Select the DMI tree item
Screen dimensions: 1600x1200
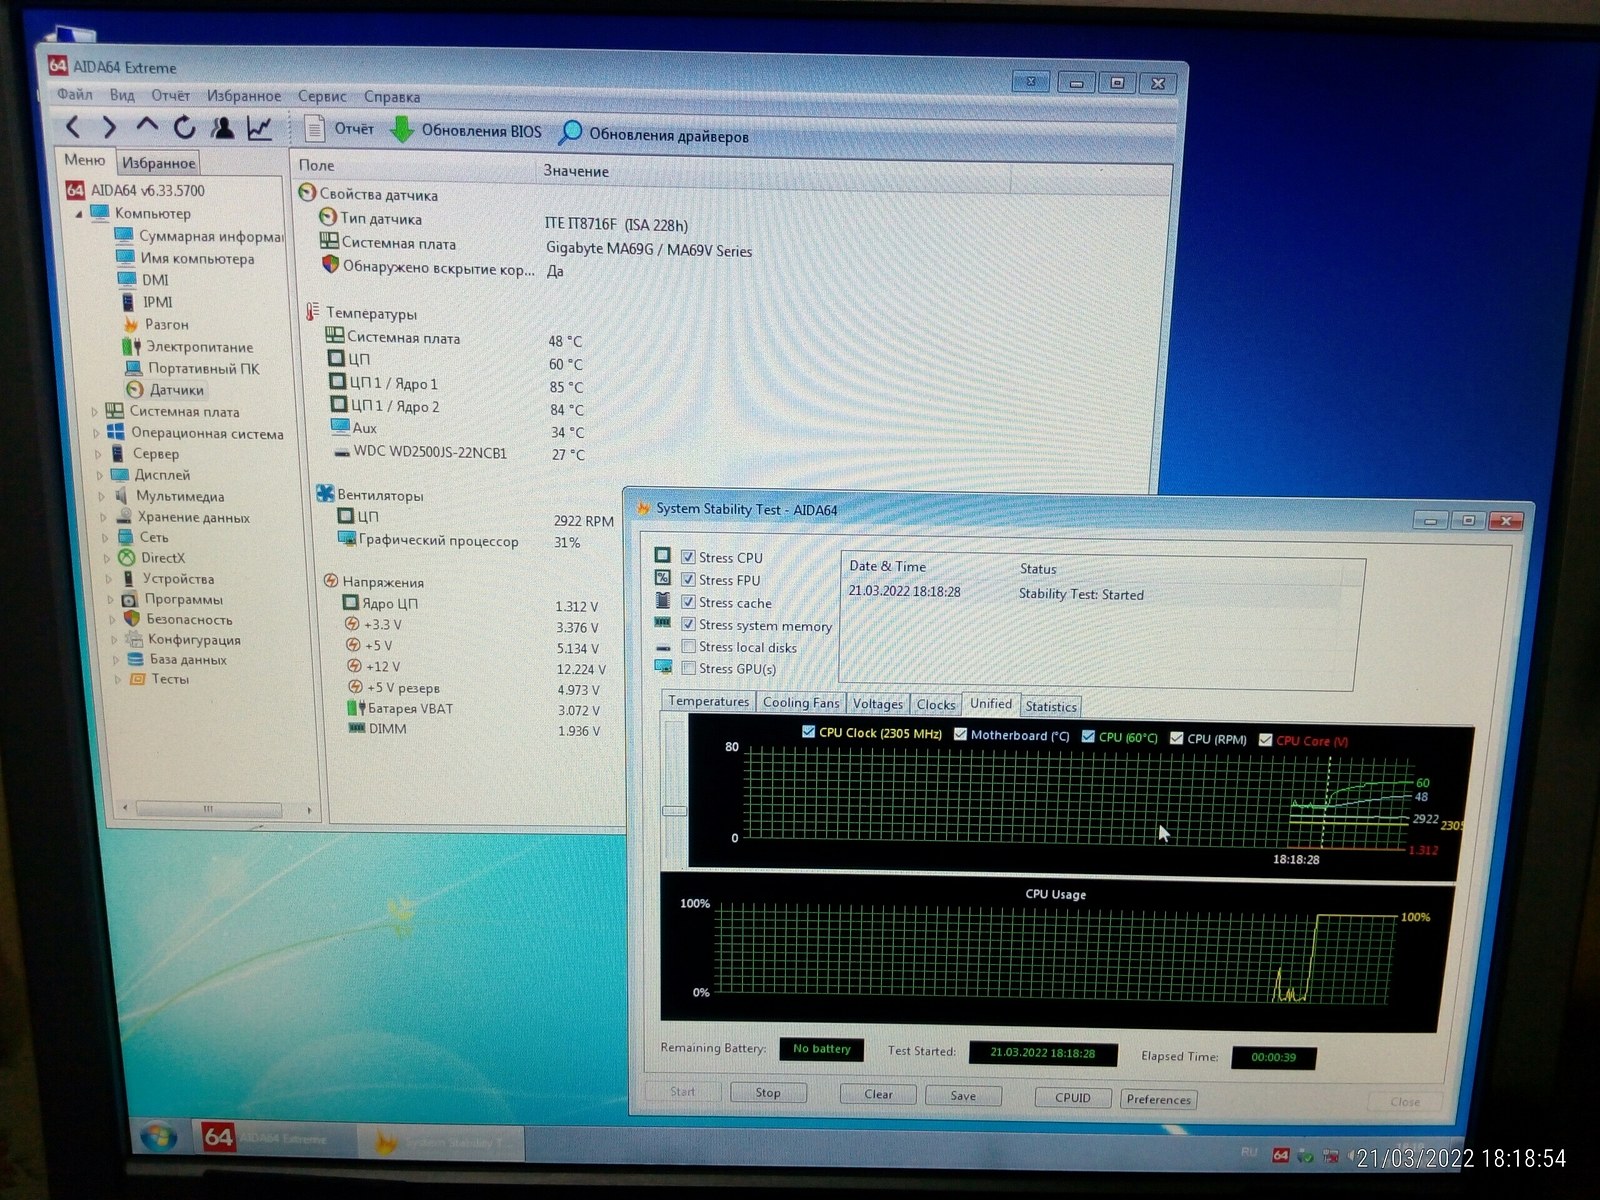click(x=155, y=280)
